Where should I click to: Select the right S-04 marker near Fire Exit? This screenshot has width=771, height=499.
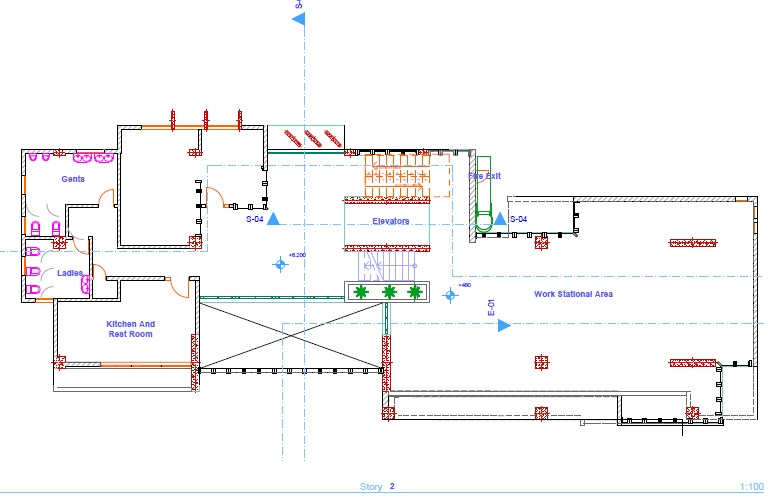[502, 219]
